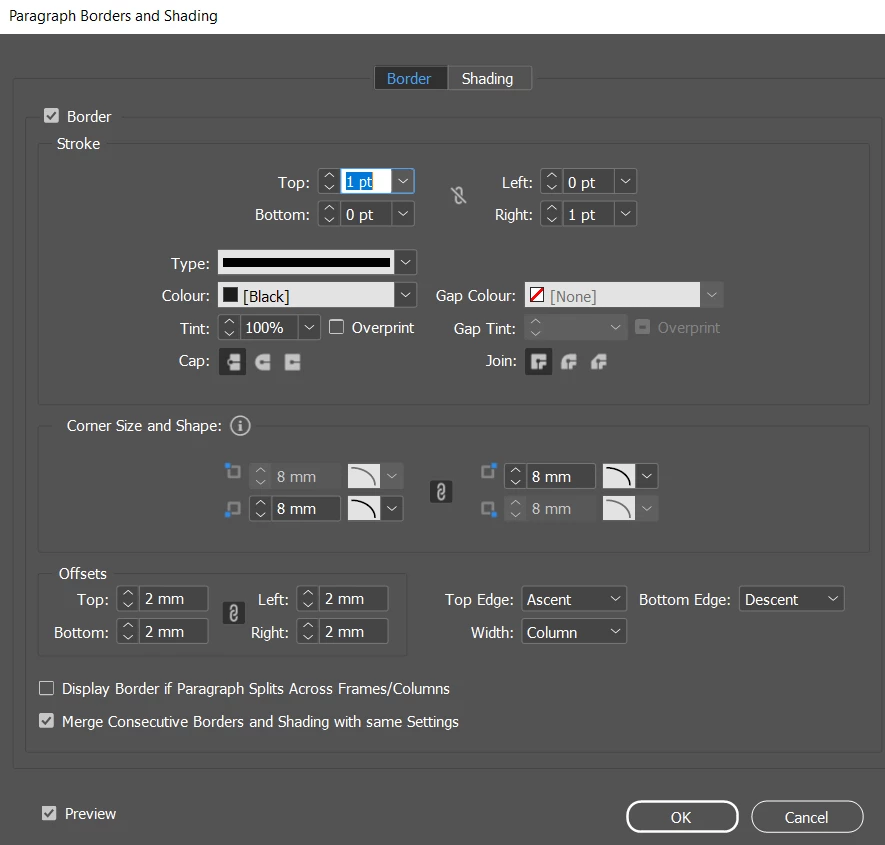Click the OK button
Image resolution: width=885 pixels, height=845 pixels.
coord(682,817)
